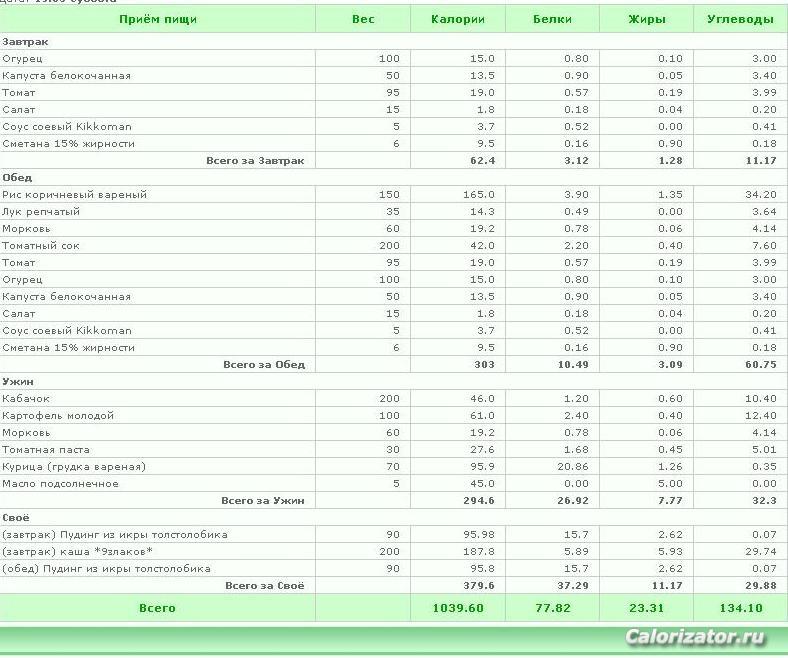The image size is (788, 658).
Task: Click weight 200 in Томатный сок row
Action: pyautogui.click(x=389, y=246)
